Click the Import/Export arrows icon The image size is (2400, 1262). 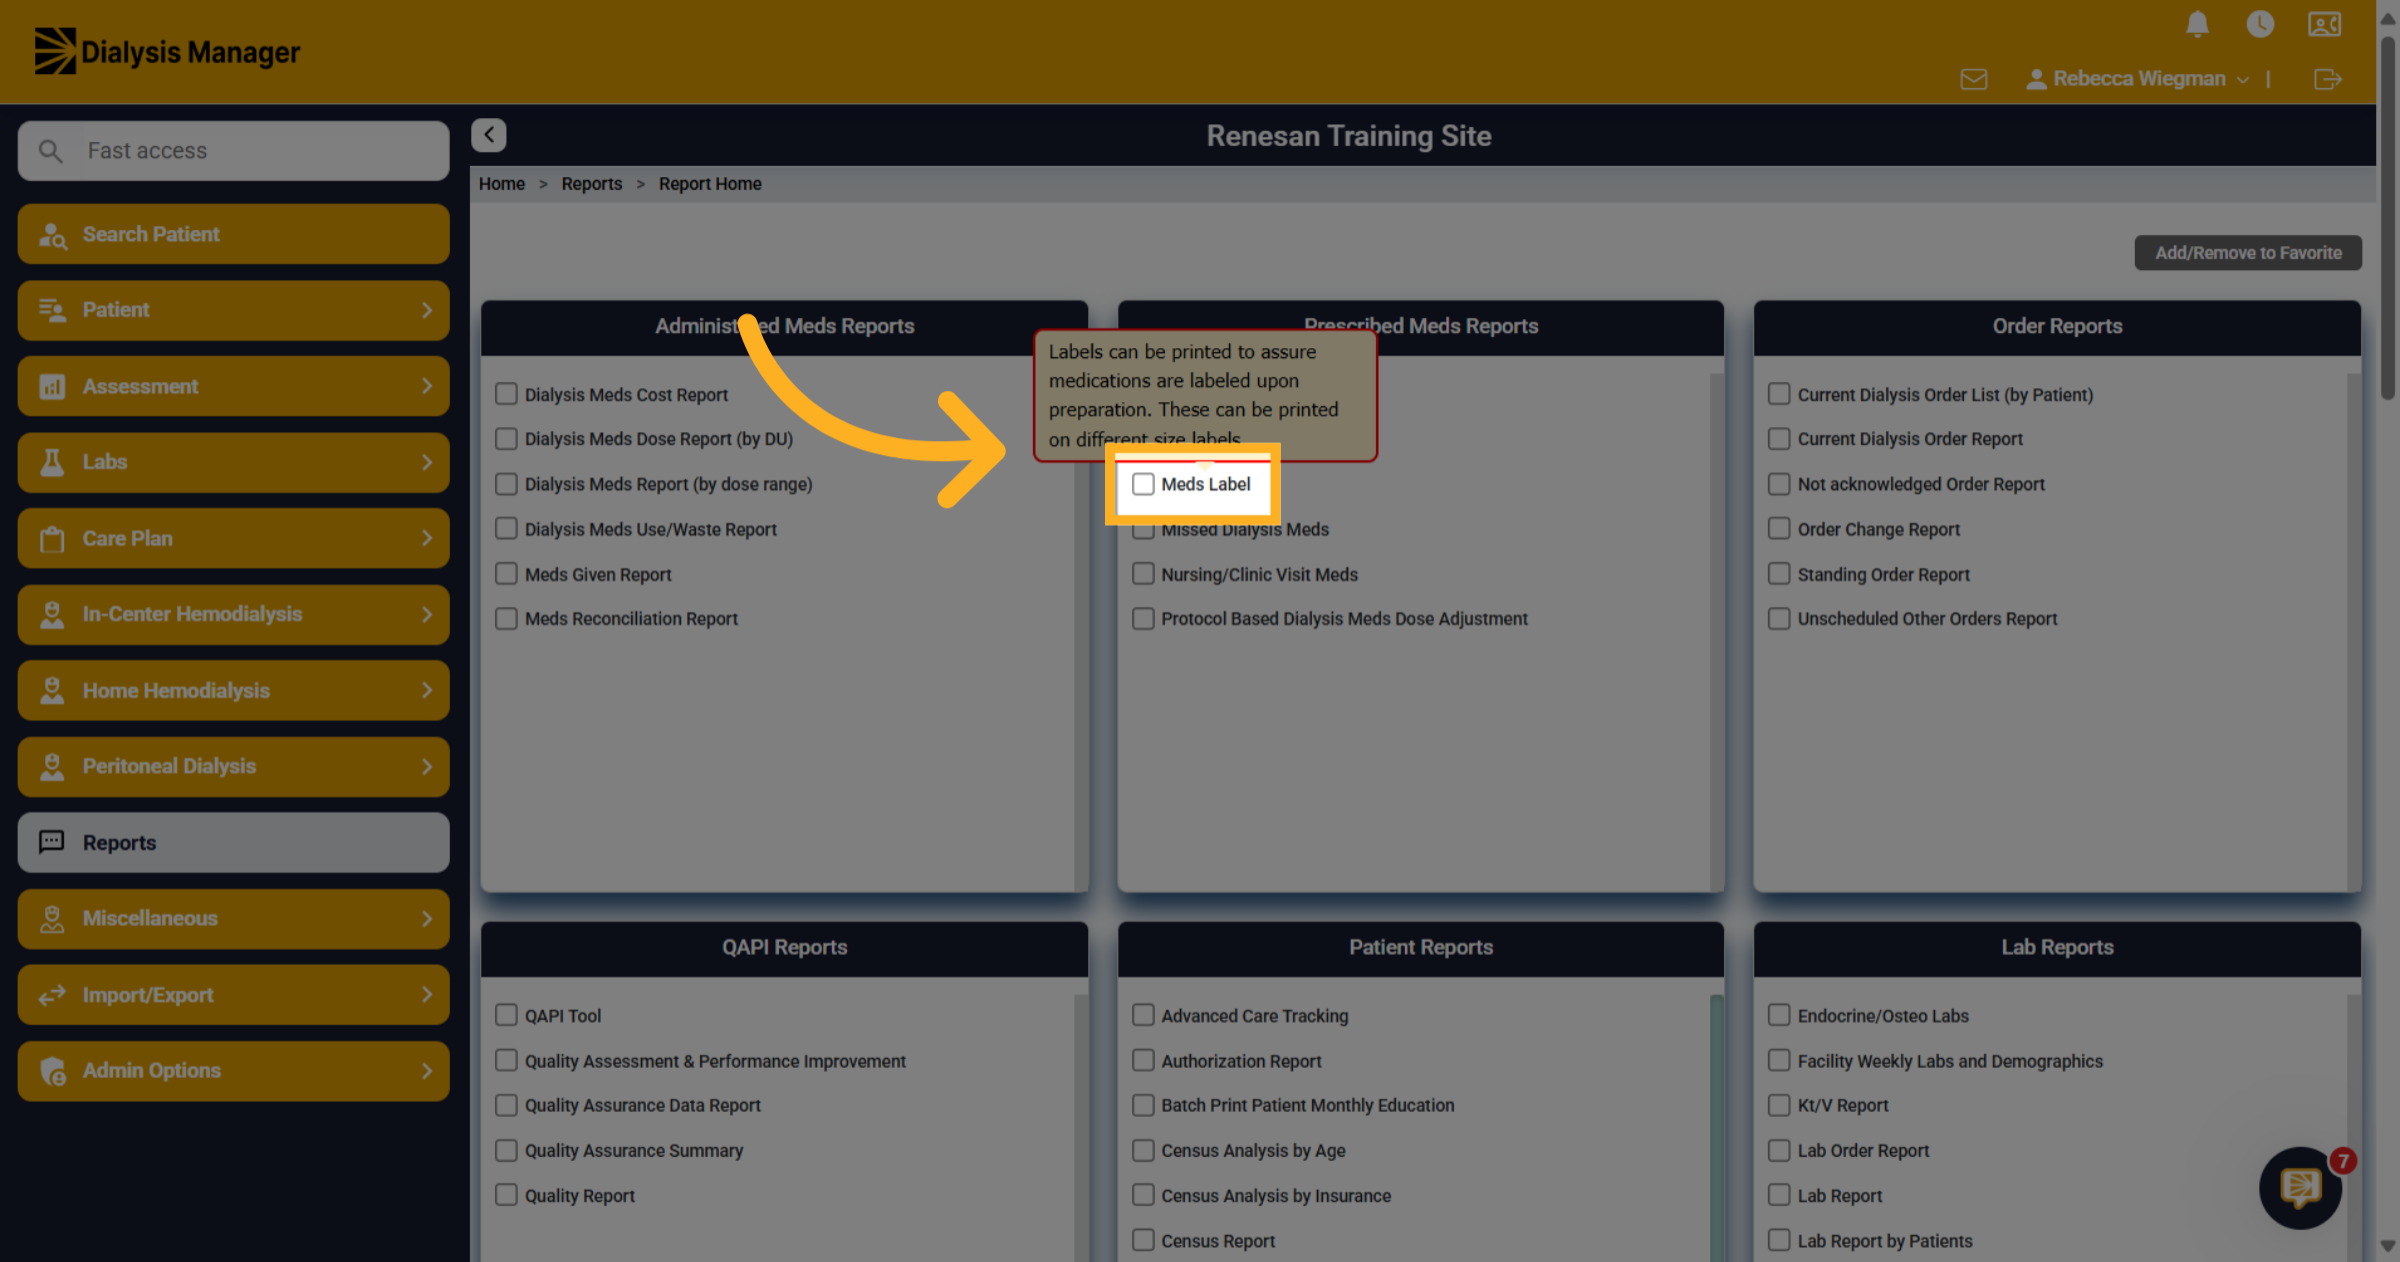pyautogui.click(x=52, y=995)
